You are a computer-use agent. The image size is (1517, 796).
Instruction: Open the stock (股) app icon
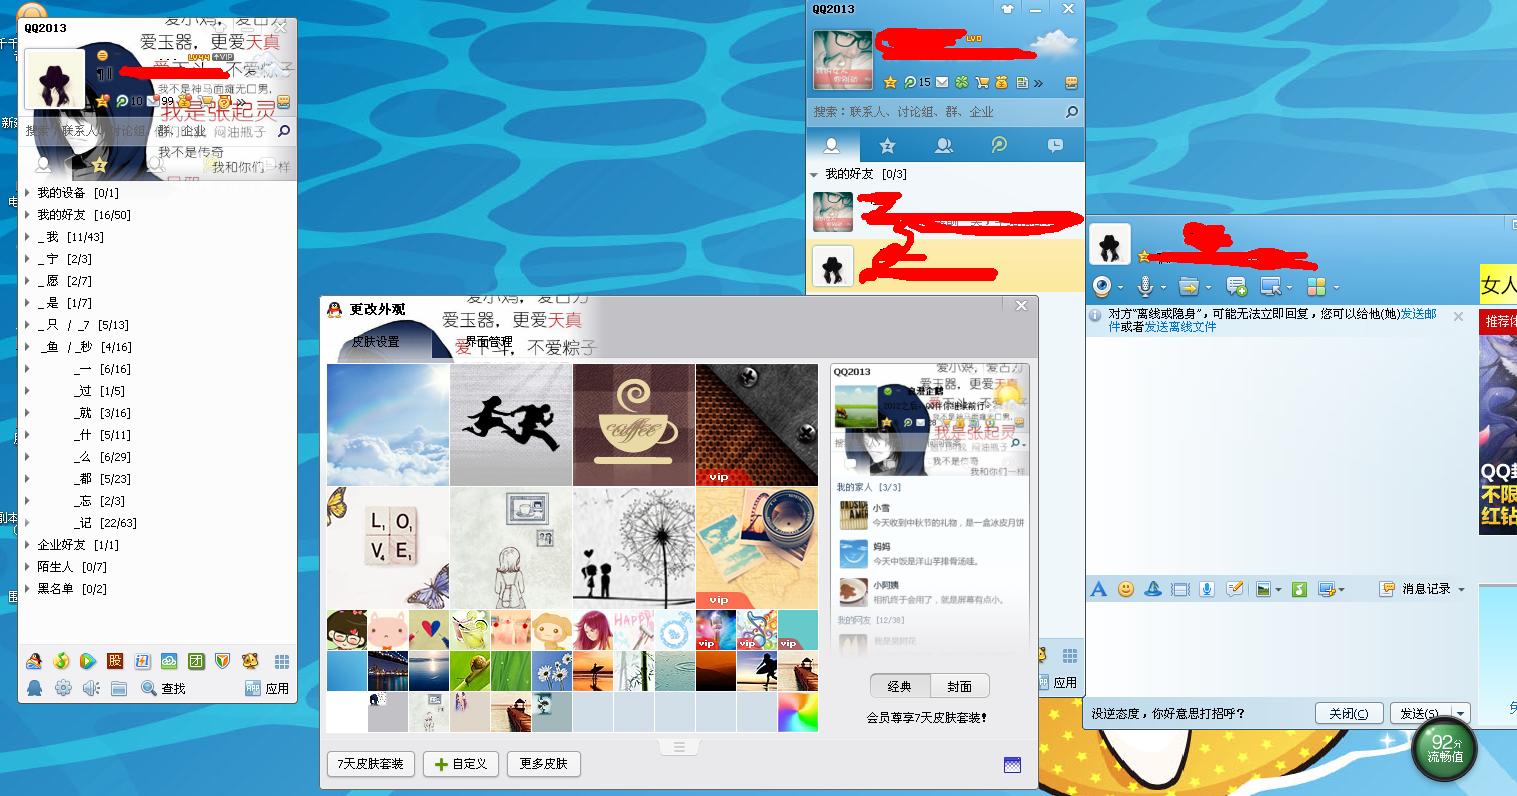(x=115, y=661)
